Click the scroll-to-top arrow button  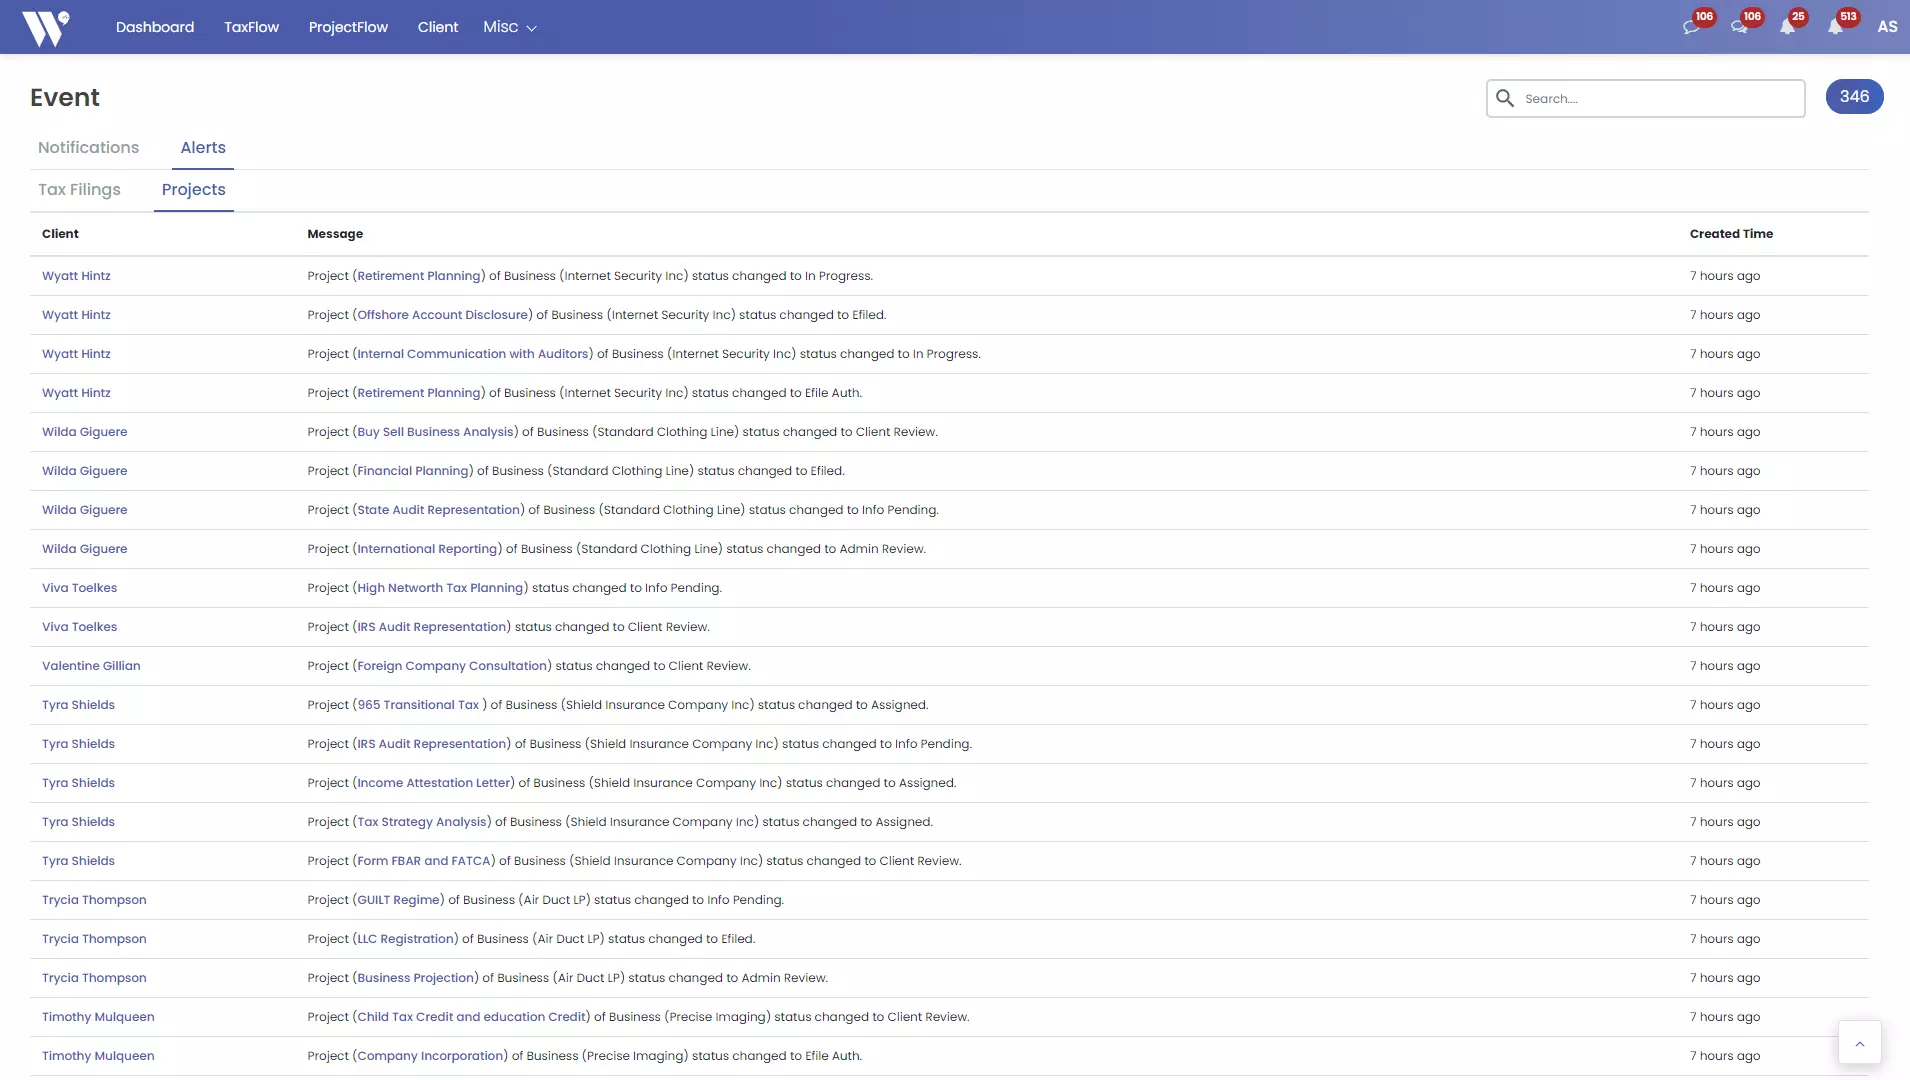(1859, 1043)
